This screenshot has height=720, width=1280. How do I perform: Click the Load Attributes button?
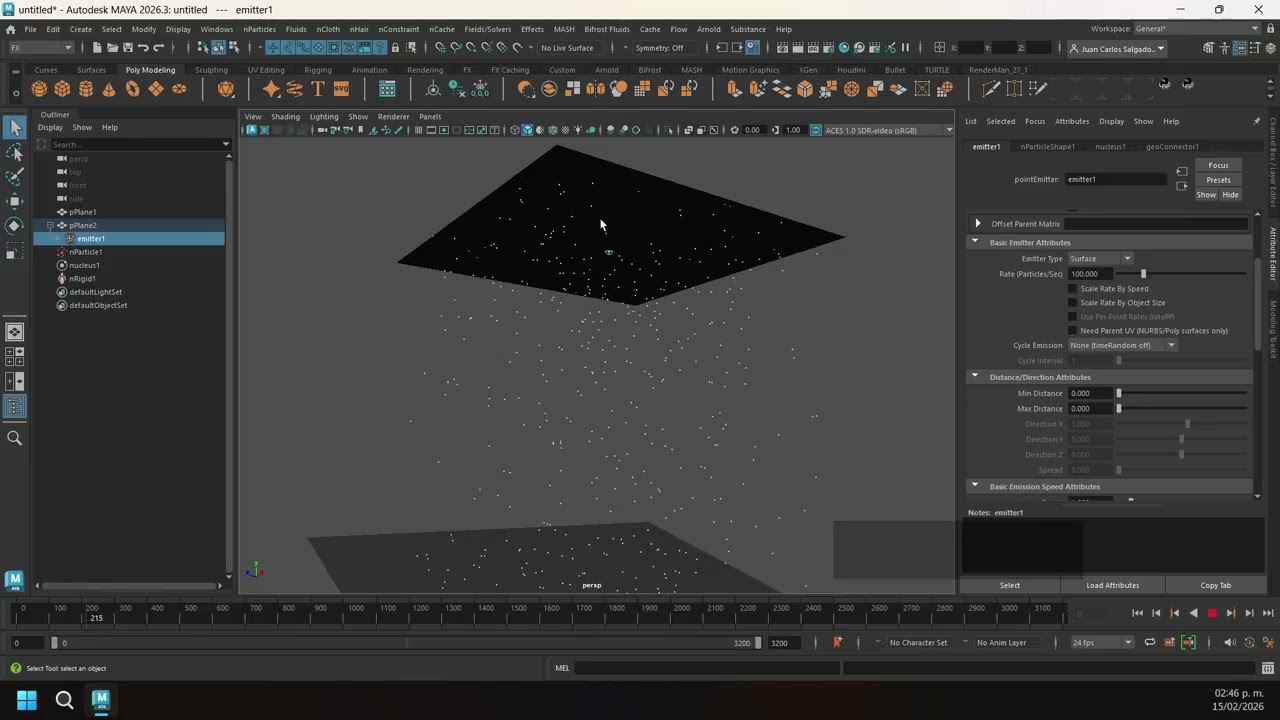pos(1112,585)
